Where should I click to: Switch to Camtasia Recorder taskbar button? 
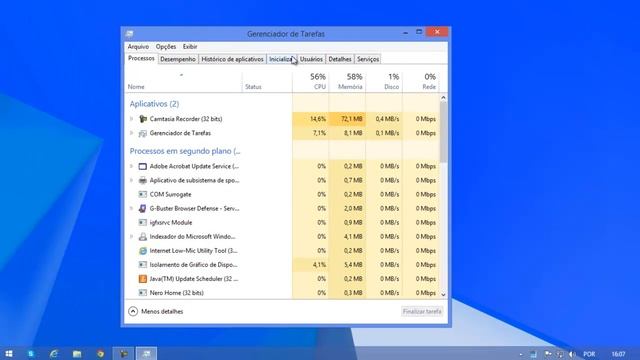pos(123,353)
